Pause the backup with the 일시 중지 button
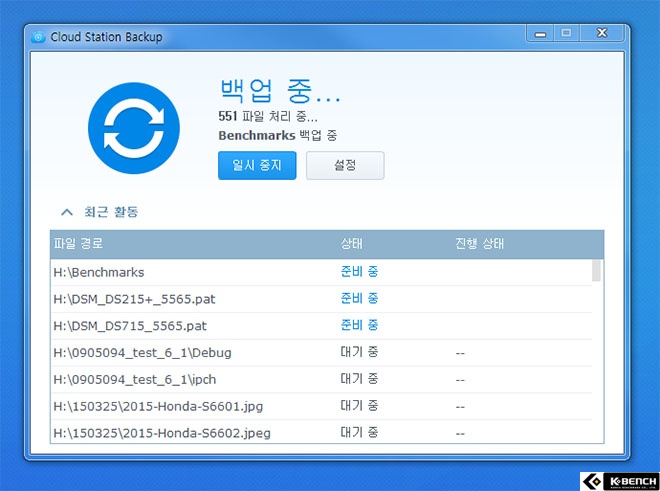The image size is (660, 491). coord(257,165)
